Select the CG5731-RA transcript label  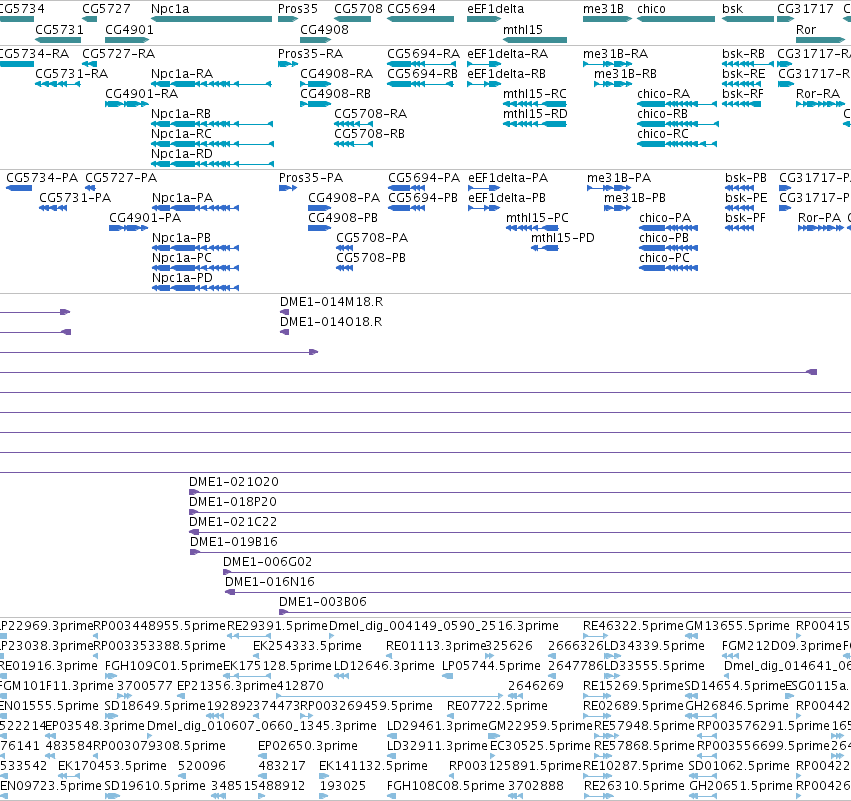pyautogui.click(x=72, y=73)
